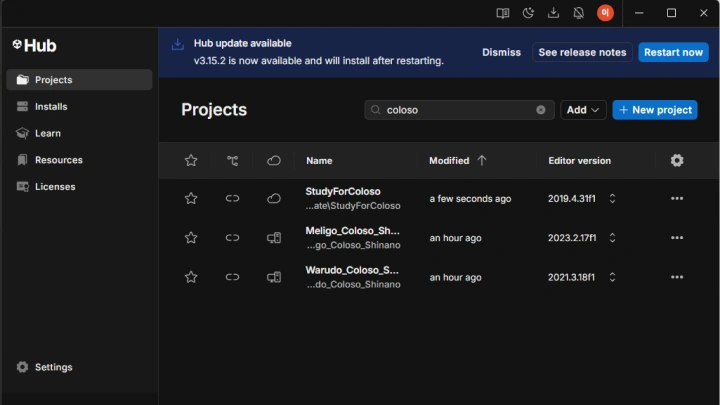Go to Installs in the sidebar
The image size is (720, 405).
[51, 106]
